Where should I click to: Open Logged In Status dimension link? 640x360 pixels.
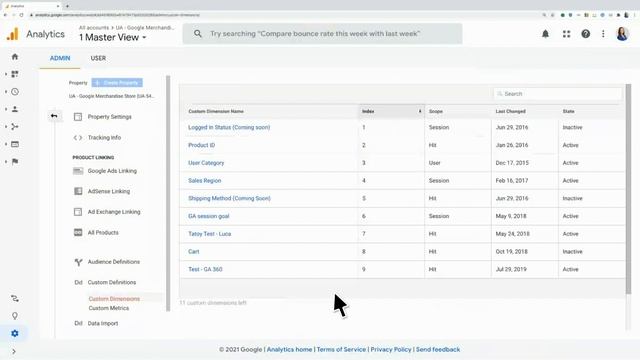(229, 127)
